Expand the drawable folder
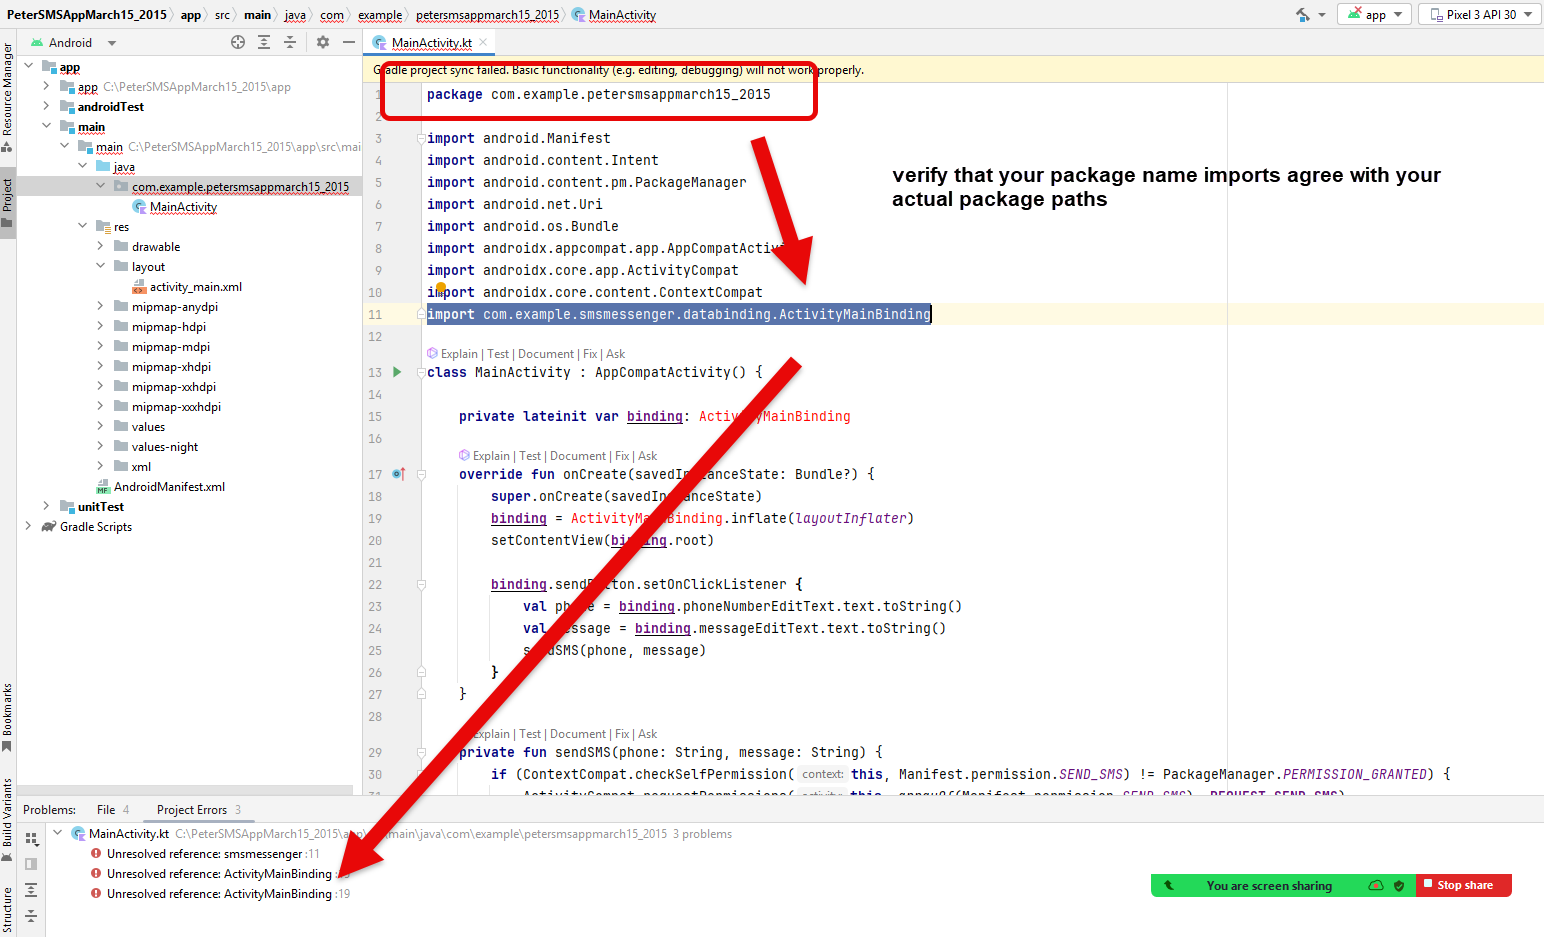1544x937 pixels. pos(101,246)
